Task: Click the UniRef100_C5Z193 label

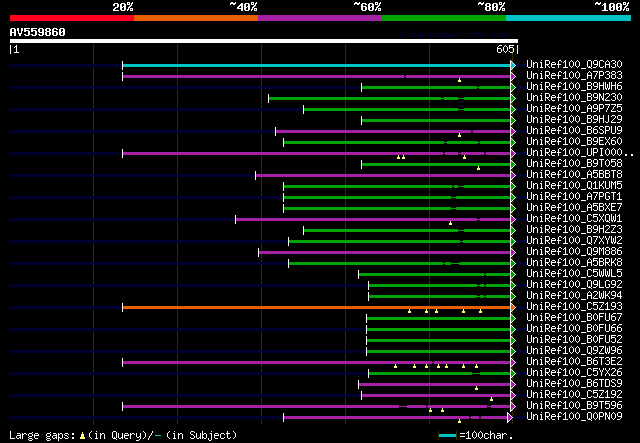Action: 574,307
